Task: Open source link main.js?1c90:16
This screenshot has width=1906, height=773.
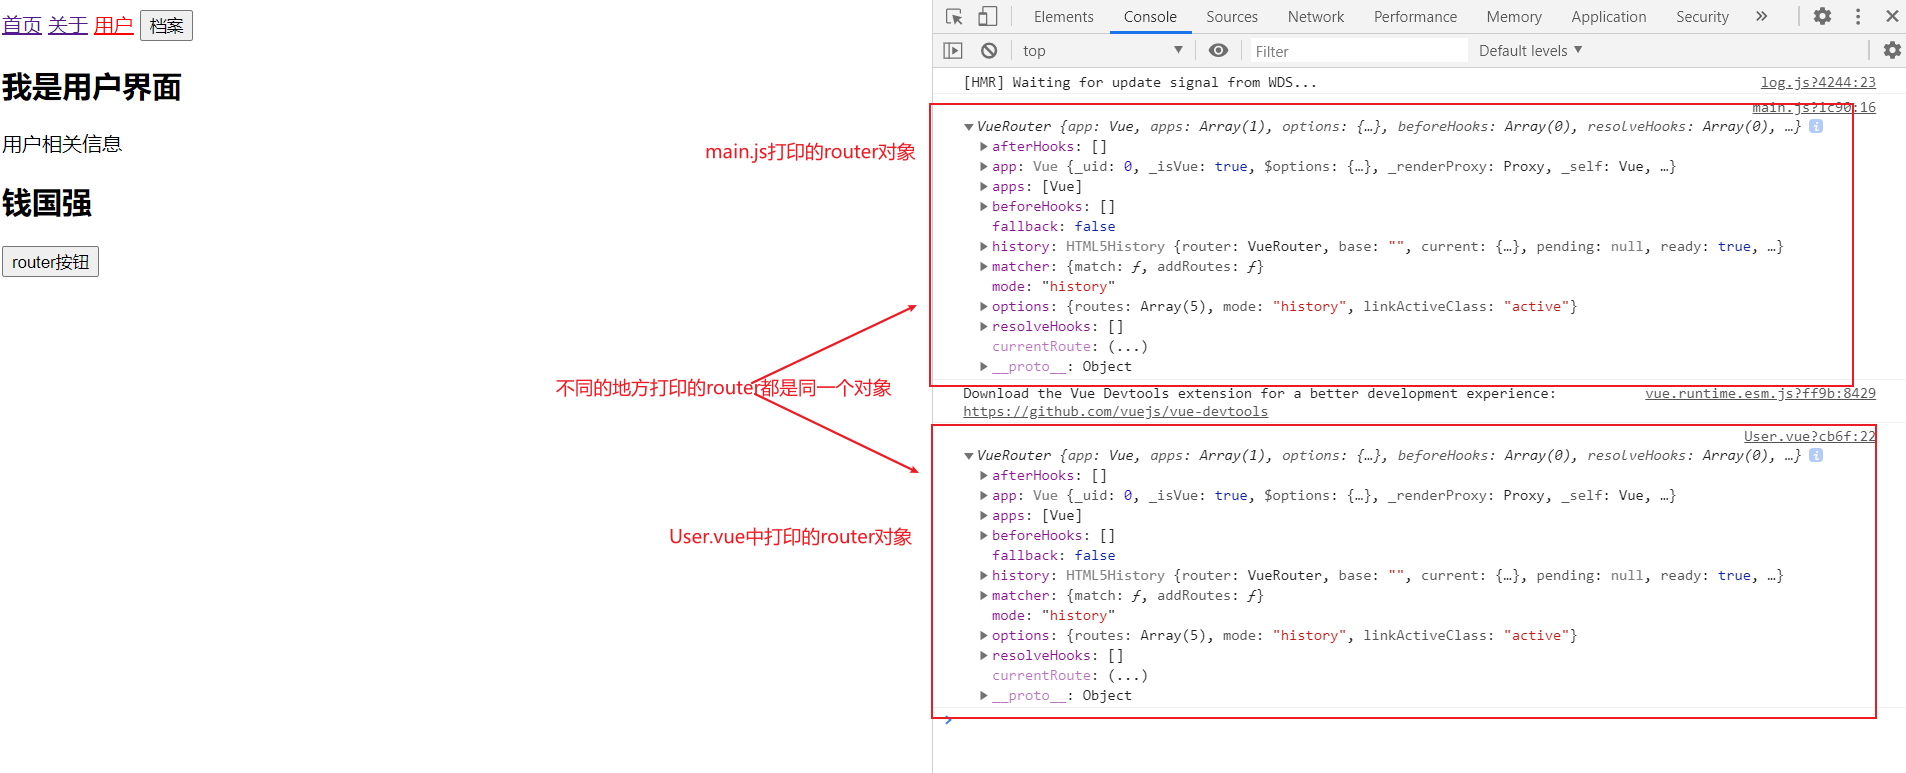Action: click(x=1814, y=107)
